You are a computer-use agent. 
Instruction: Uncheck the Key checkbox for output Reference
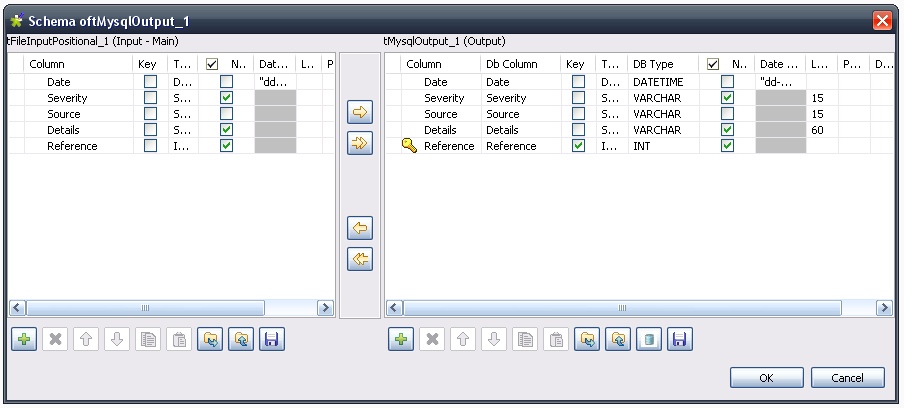point(578,146)
